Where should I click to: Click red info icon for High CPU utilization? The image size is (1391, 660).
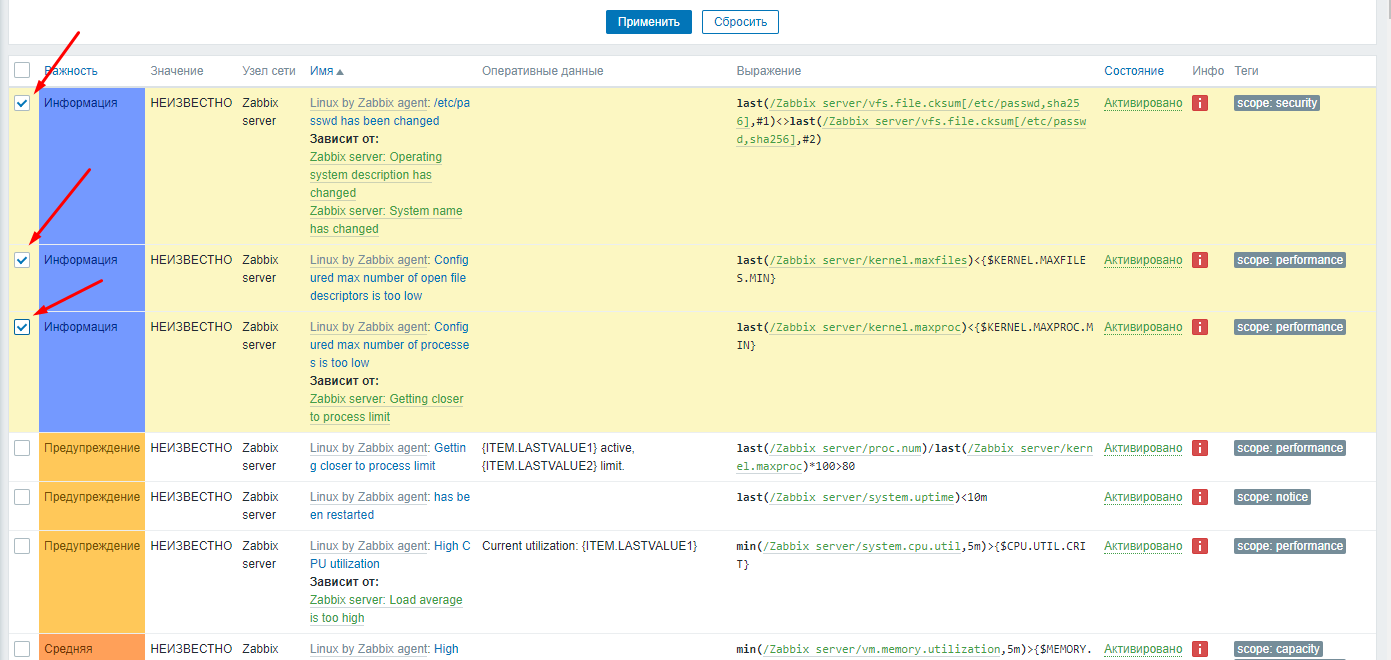(x=1200, y=546)
